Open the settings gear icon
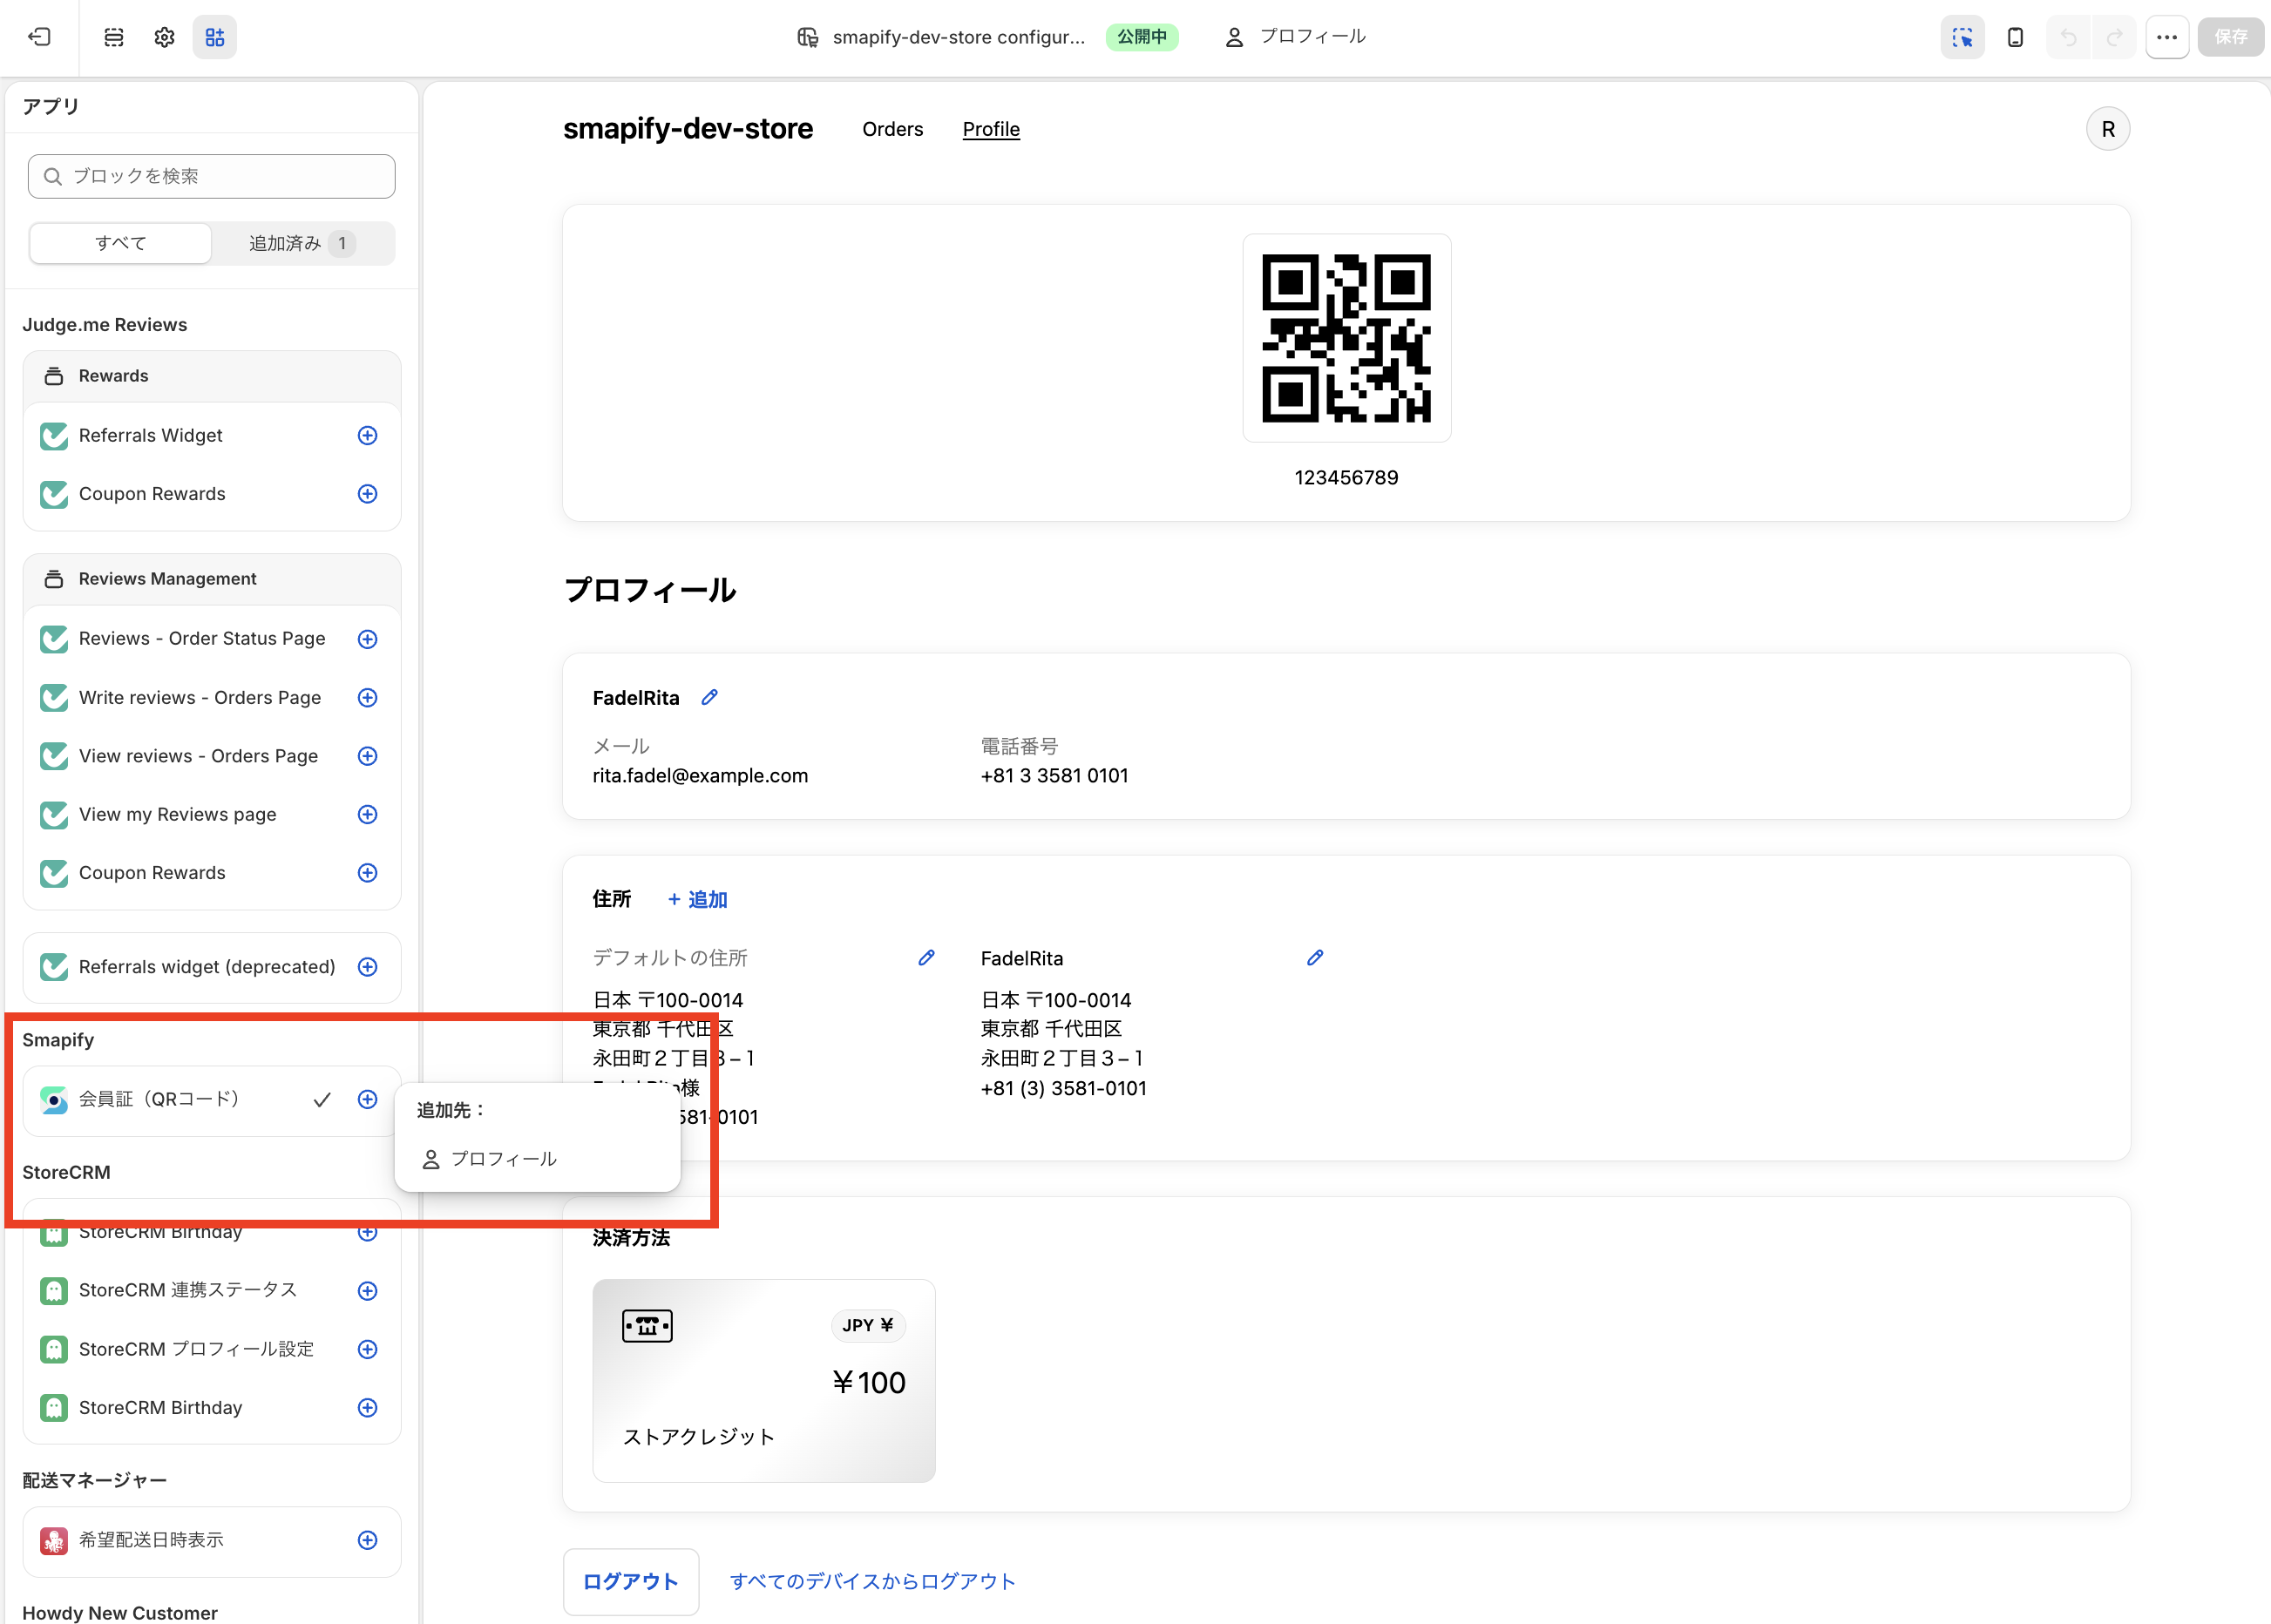This screenshot has width=2271, height=1624. point(165,37)
